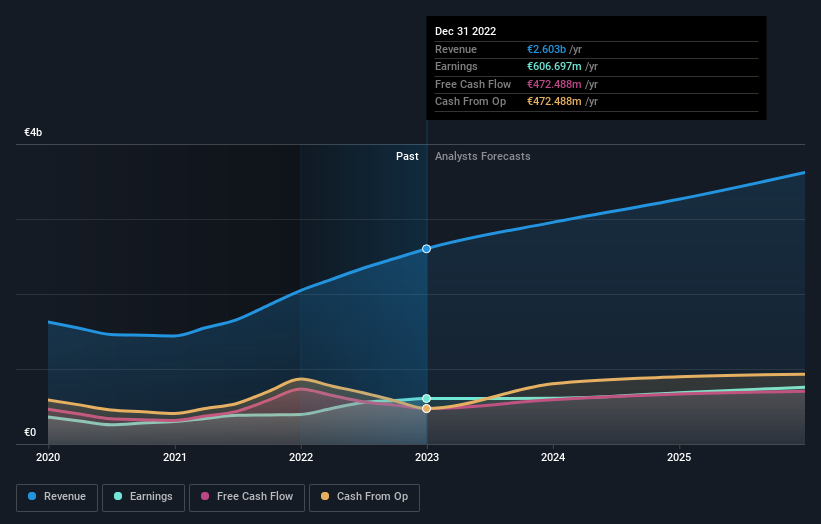Screen dimensions: 821x524
Task: Click the Revenue data point on the blue line
Action: point(427,249)
